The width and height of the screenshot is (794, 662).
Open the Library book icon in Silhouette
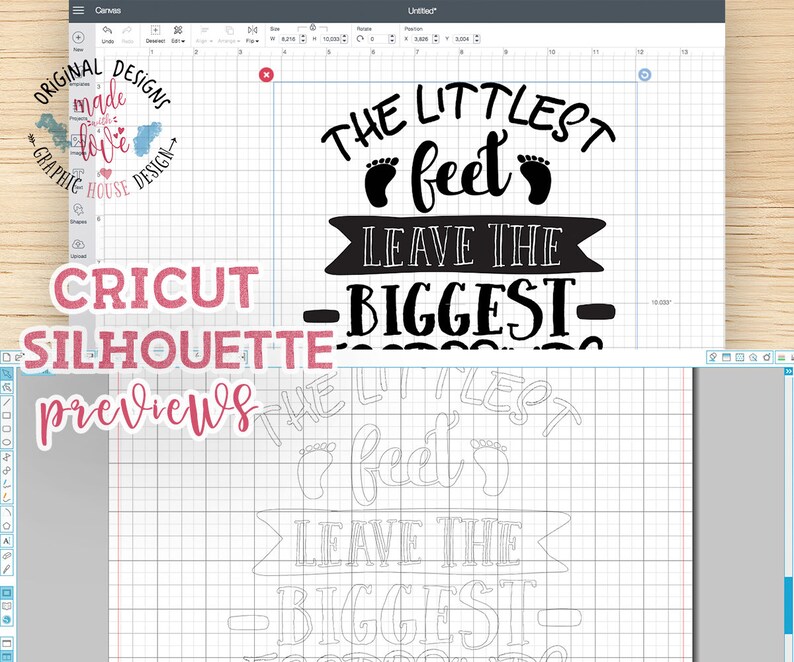pos(7,606)
